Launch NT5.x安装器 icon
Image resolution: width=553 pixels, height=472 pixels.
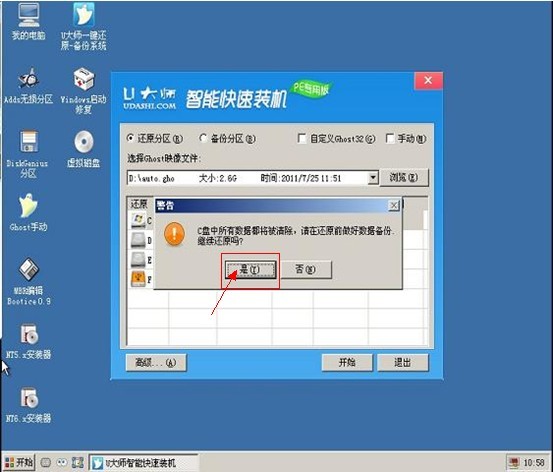click(x=29, y=341)
